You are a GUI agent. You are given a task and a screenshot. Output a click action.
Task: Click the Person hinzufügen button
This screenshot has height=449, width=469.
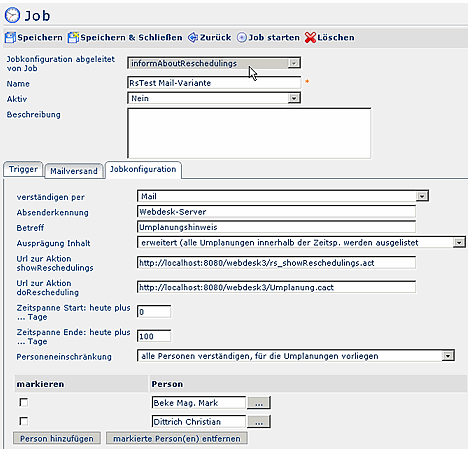[x=57, y=438]
